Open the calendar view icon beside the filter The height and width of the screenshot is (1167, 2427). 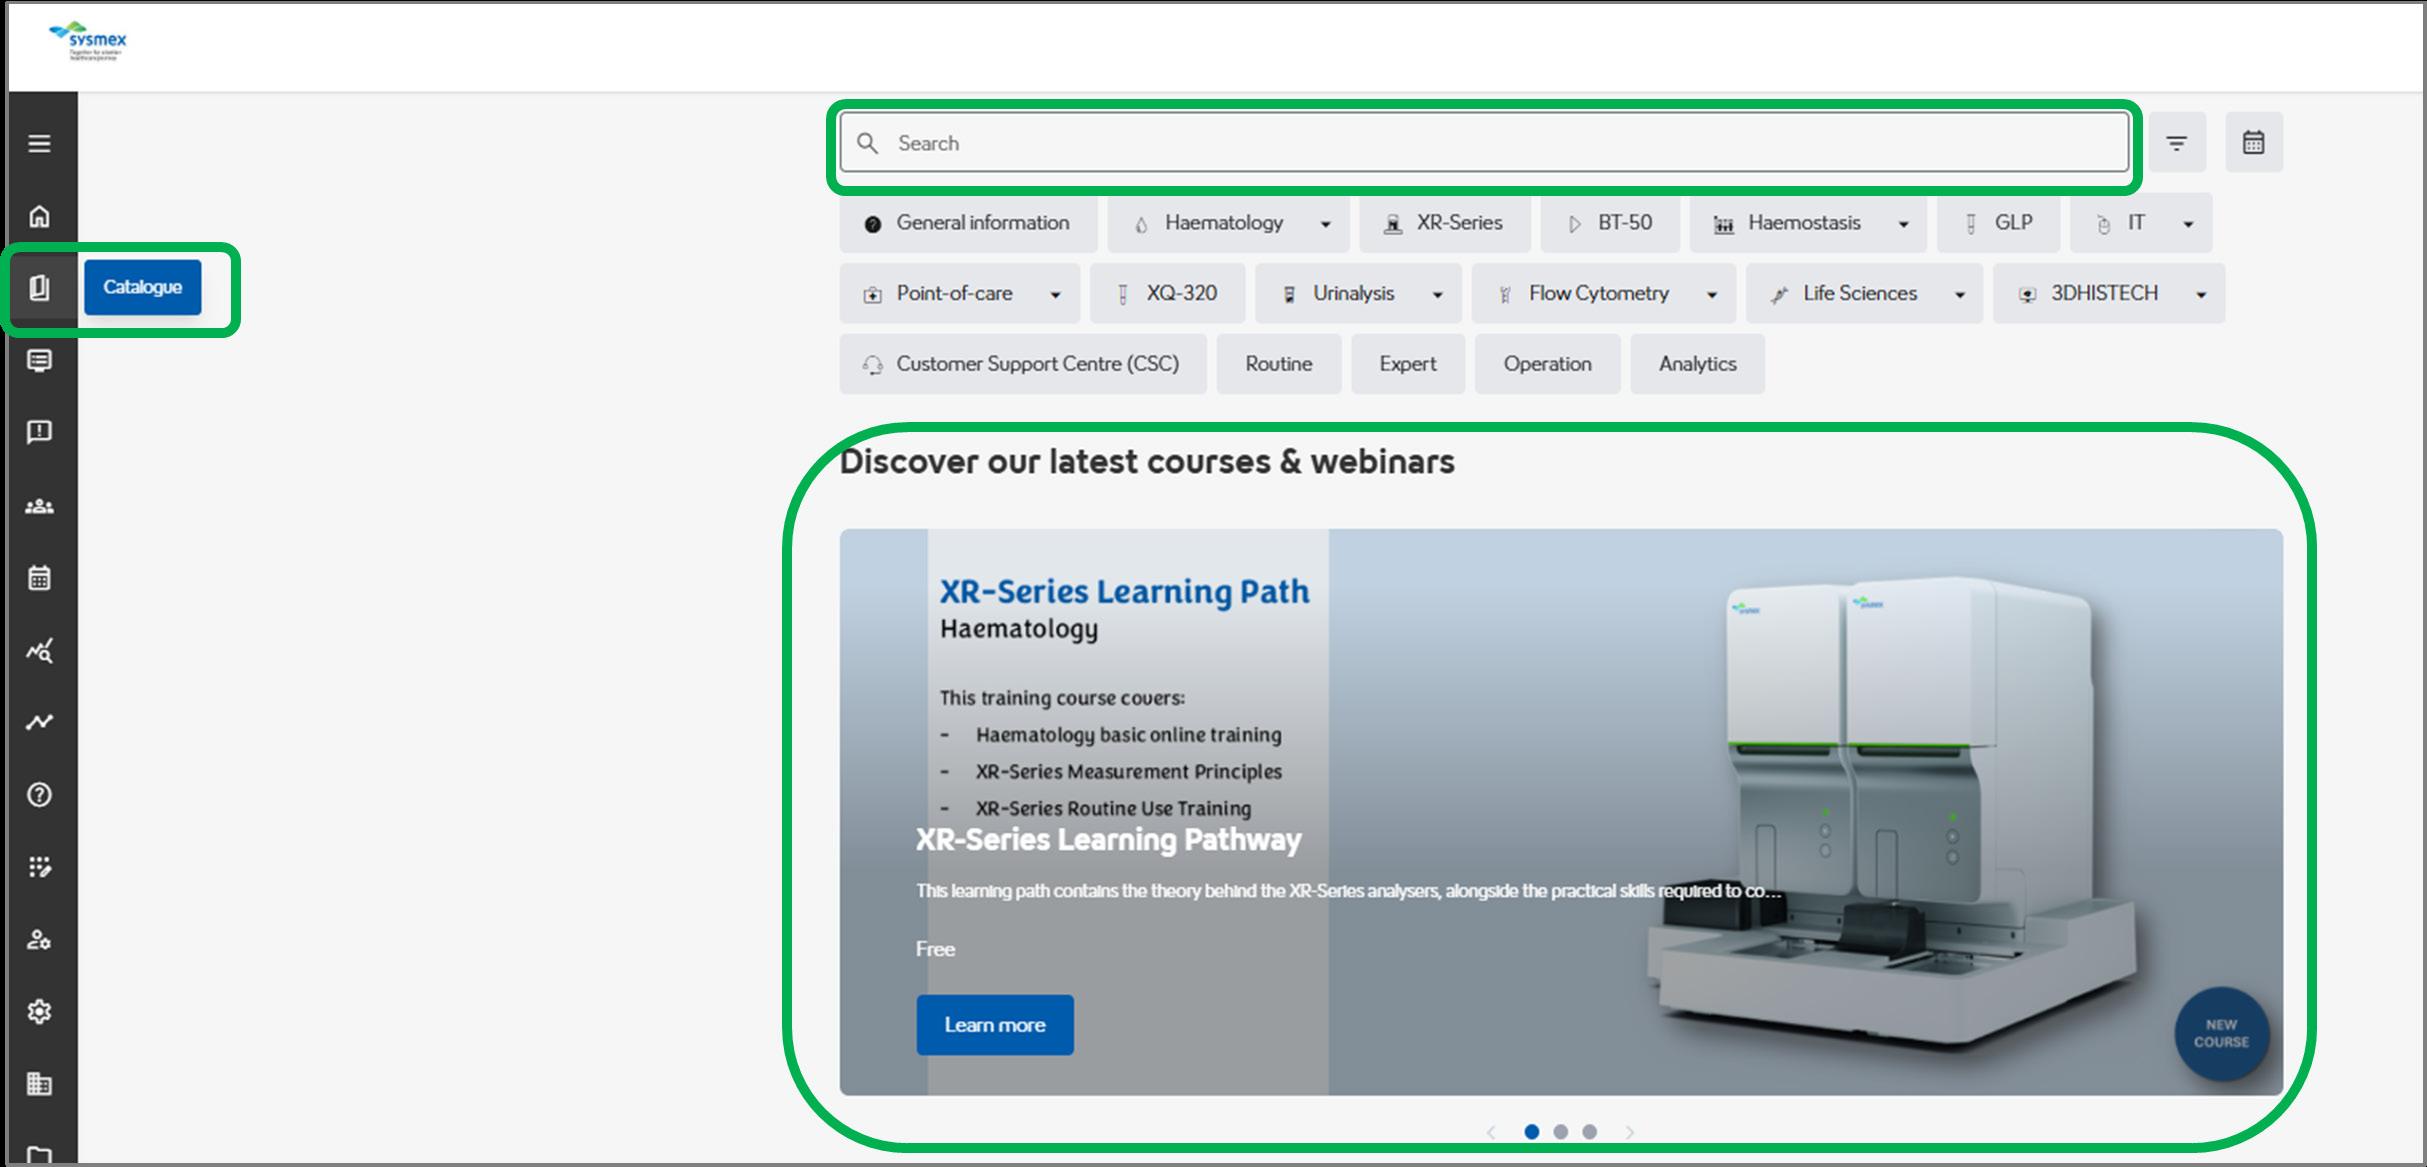click(2253, 143)
